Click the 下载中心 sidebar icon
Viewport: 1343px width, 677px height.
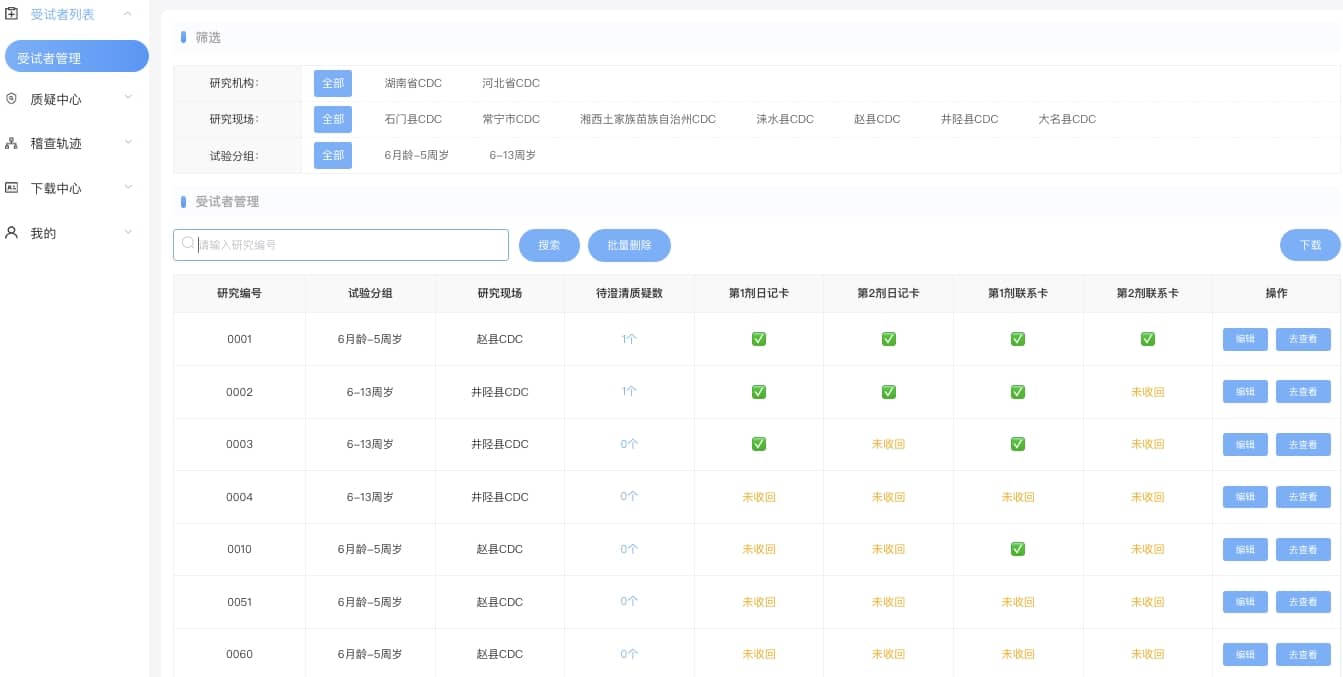click(x=12, y=188)
